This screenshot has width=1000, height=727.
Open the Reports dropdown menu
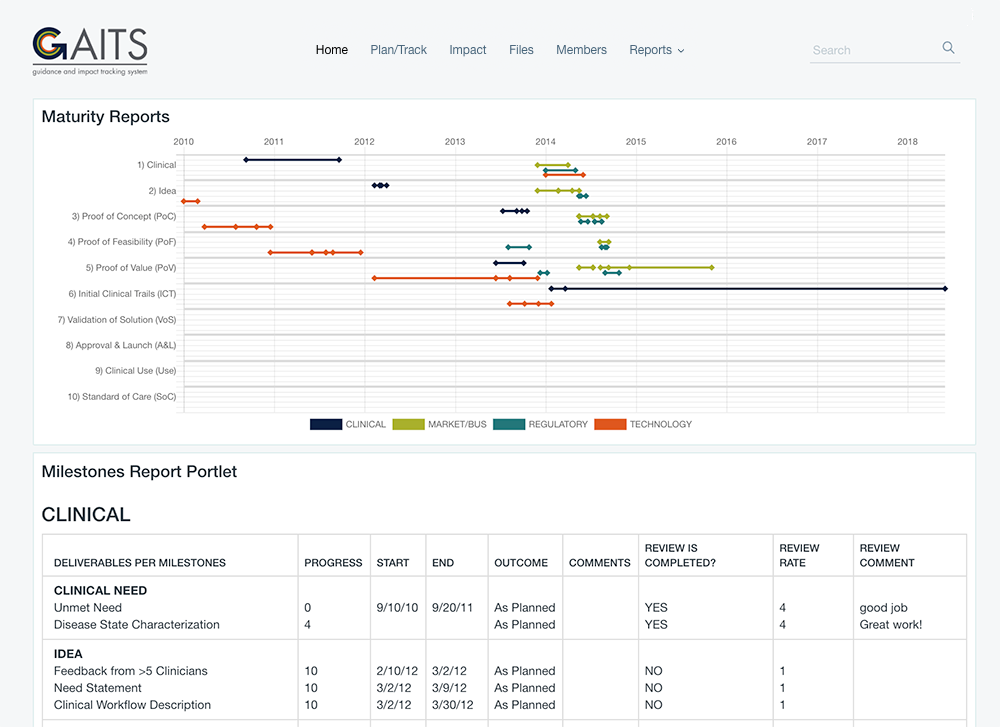656,50
